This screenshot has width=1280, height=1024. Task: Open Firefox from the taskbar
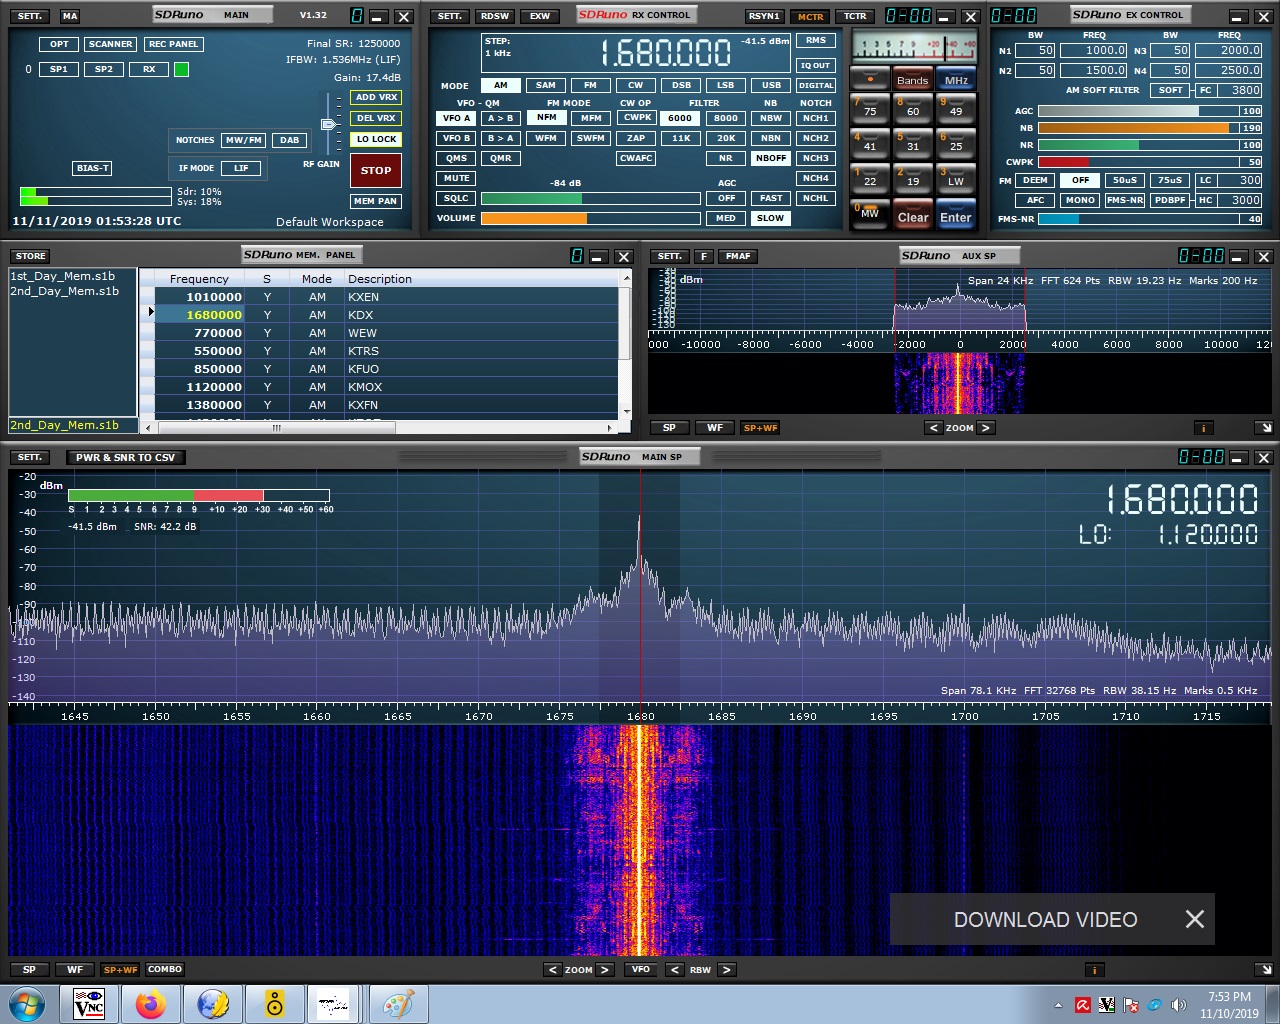click(151, 1004)
